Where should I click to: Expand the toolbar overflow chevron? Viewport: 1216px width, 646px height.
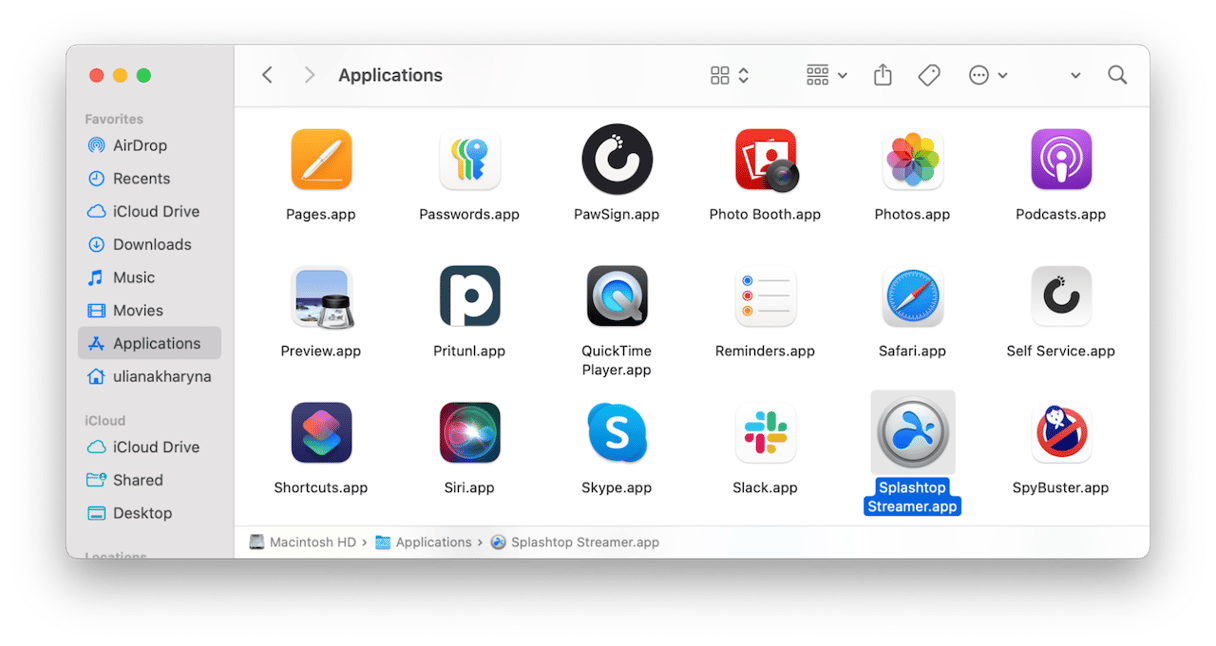[x=1075, y=76]
